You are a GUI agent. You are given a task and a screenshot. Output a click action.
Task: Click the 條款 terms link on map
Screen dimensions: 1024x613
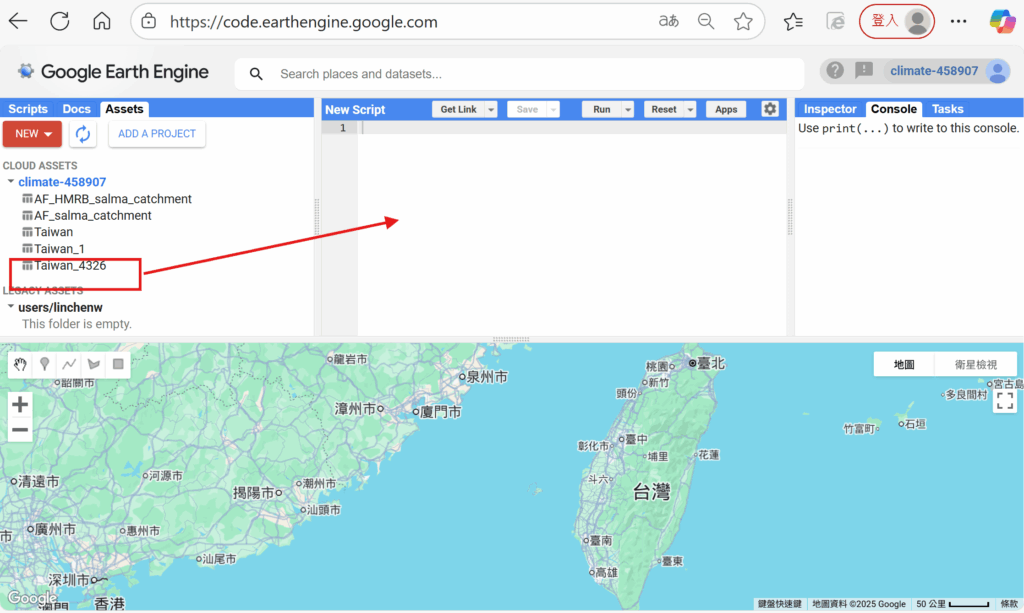(x=1009, y=604)
